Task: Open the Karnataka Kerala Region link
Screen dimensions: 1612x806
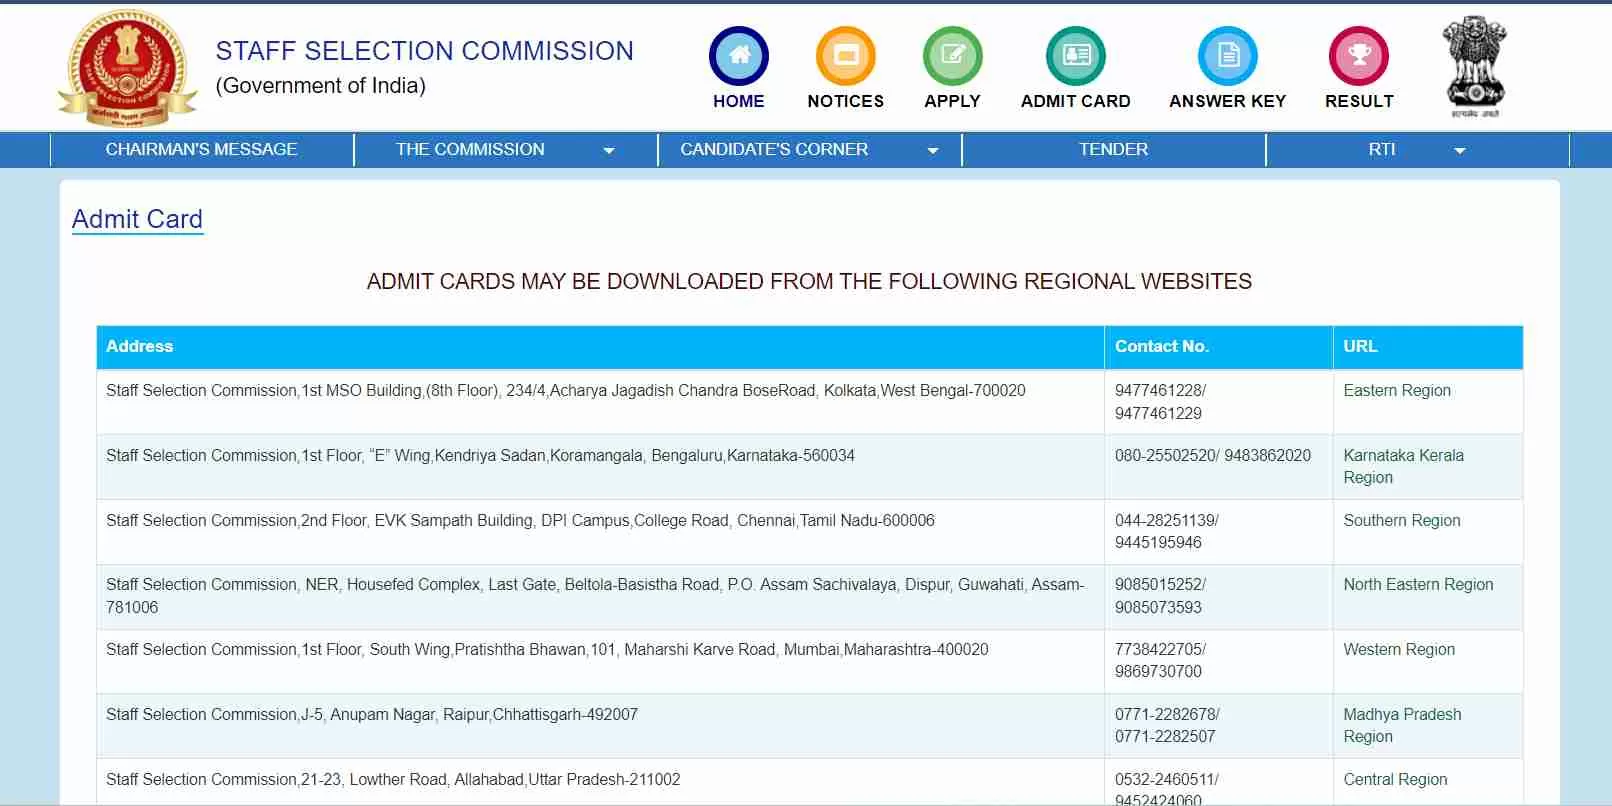Action: [1404, 467]
